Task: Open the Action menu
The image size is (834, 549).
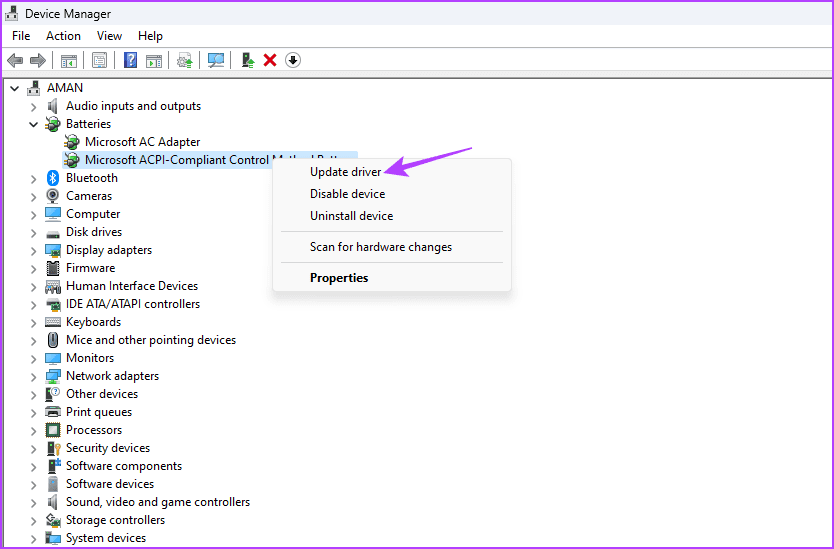Action: point(63,36)
